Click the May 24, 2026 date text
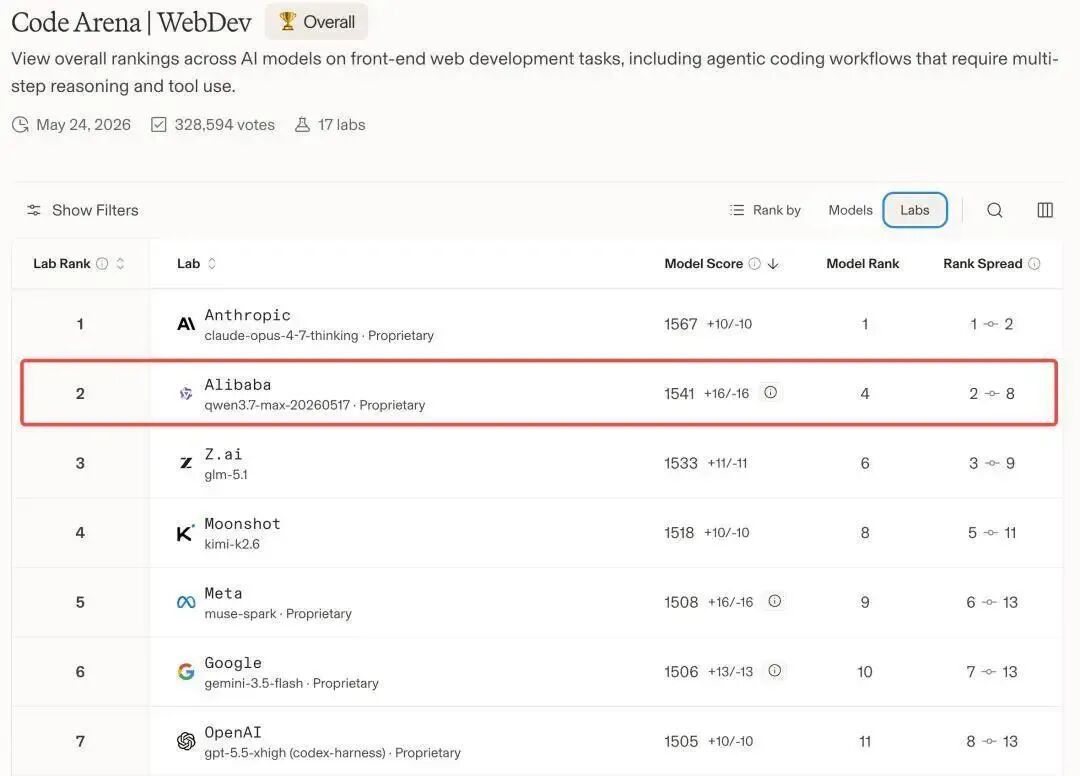 pyautogui.click(x=83, y=125)
